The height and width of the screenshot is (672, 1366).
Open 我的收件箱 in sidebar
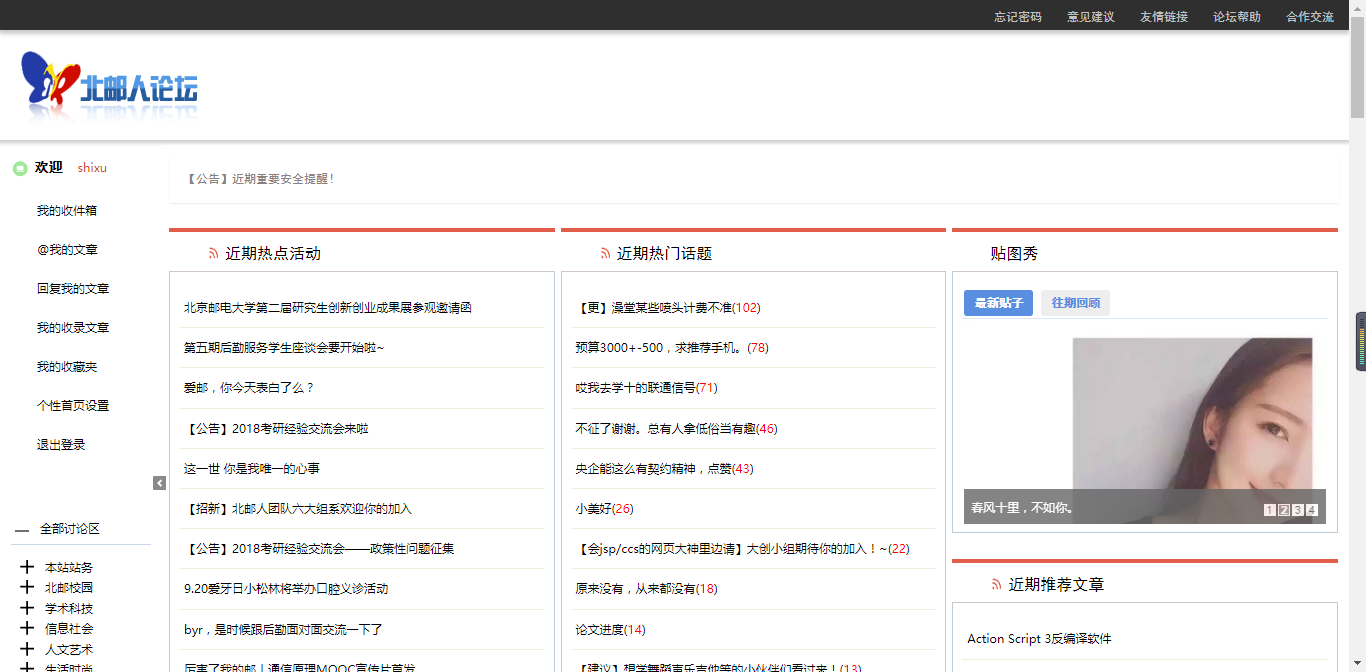pos(67,211)
